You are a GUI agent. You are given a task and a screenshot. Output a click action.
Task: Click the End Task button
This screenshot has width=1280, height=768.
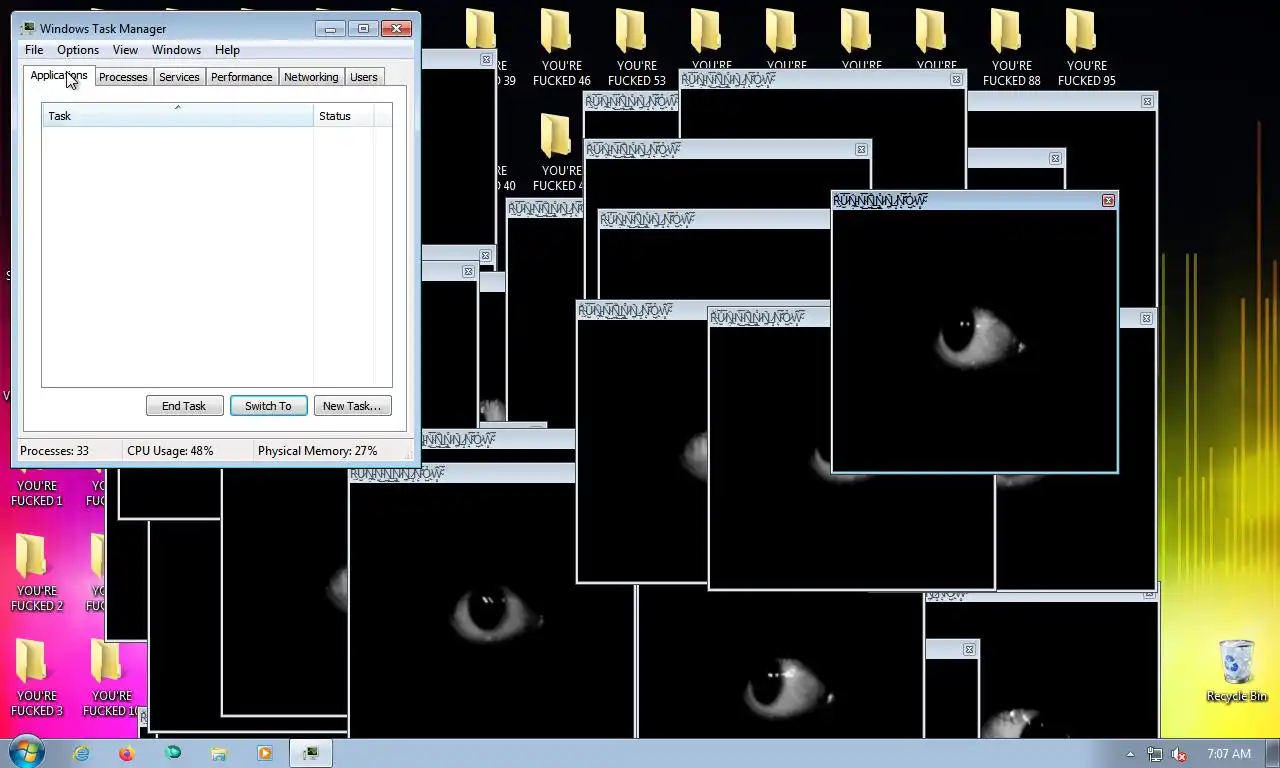click(184, 406)
